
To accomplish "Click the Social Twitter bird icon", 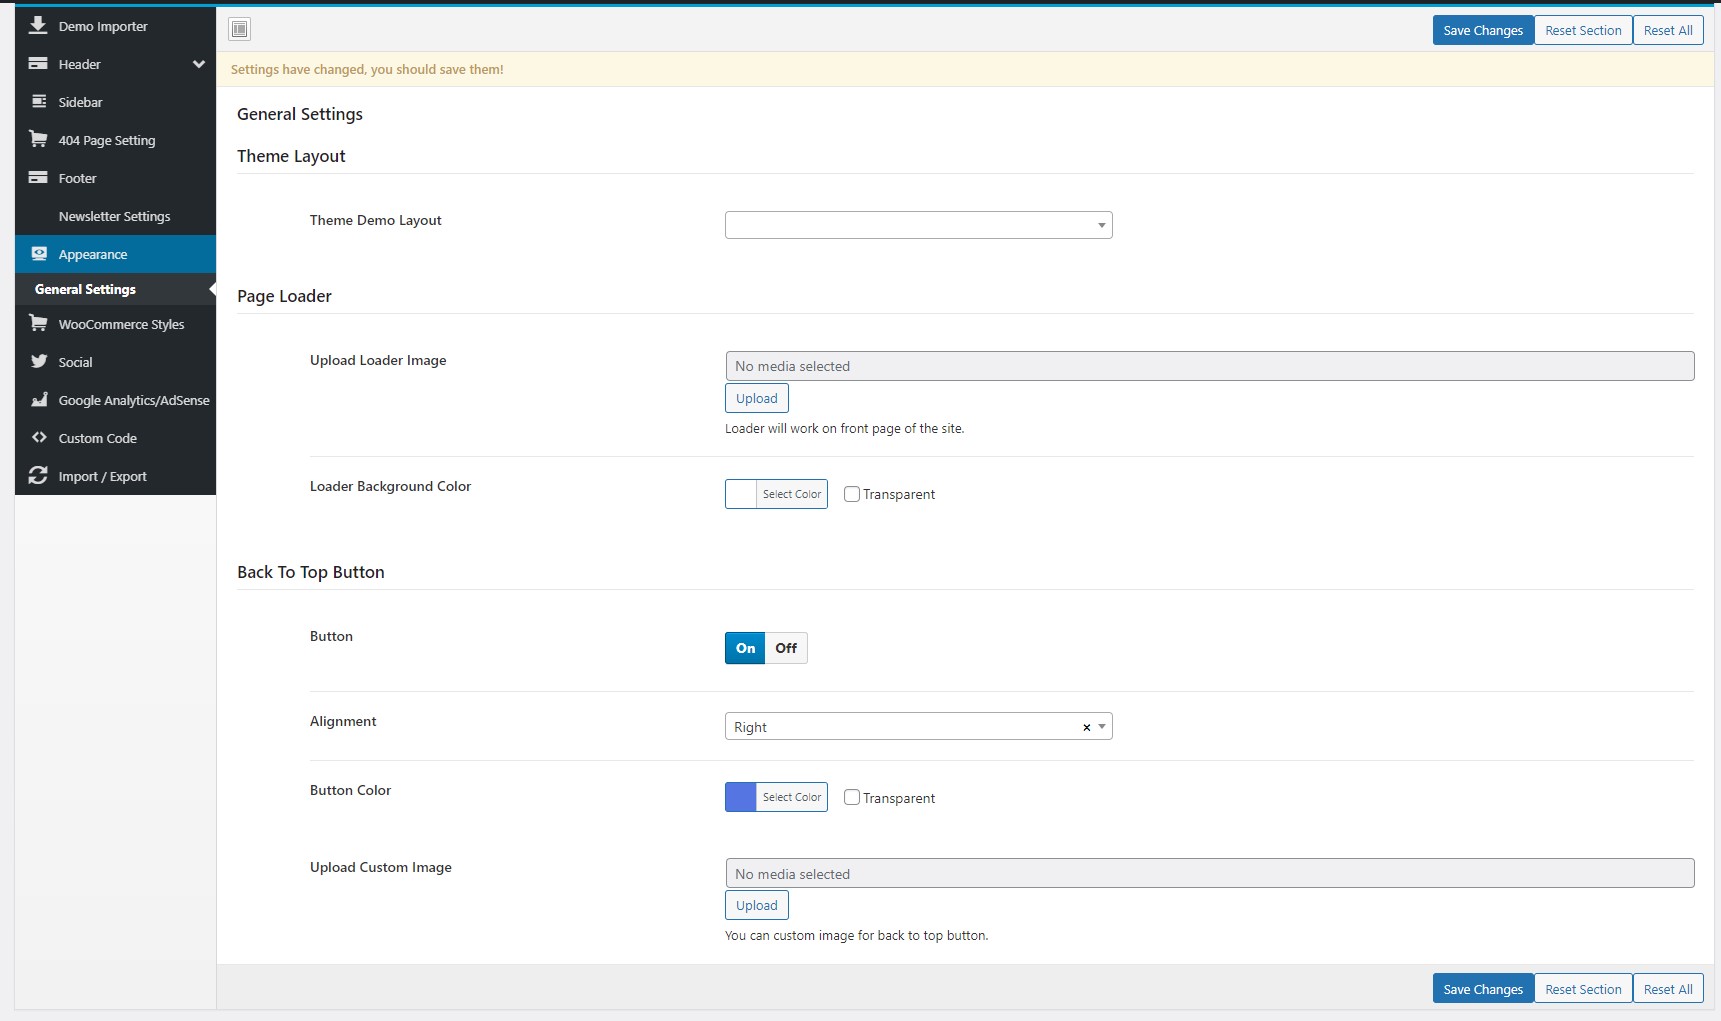I will [39, 361].
